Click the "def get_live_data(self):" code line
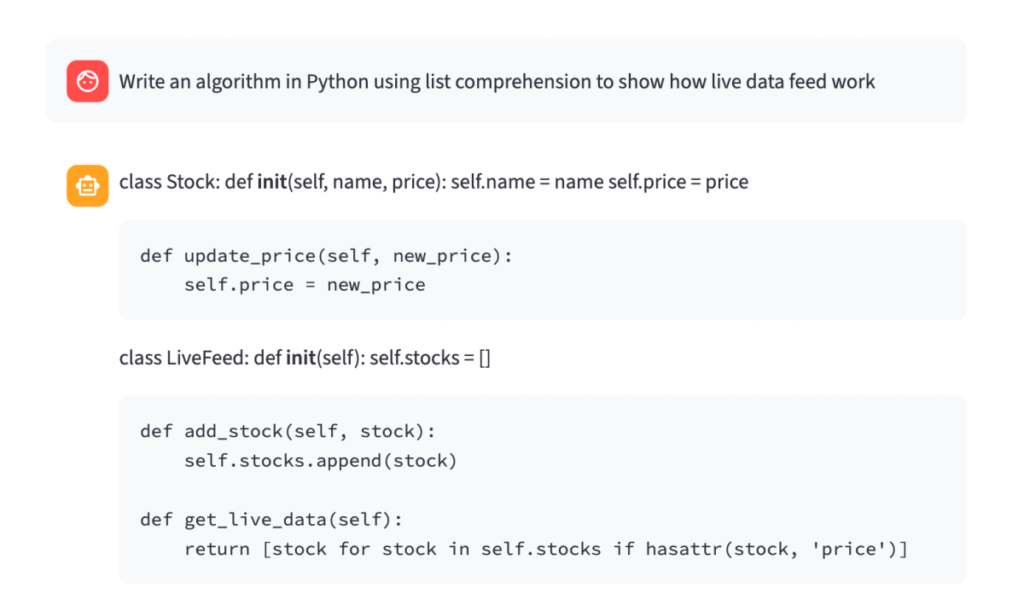Image resolution: width=1024 pixels, height=606 pixels. click(x=271, y=520)
